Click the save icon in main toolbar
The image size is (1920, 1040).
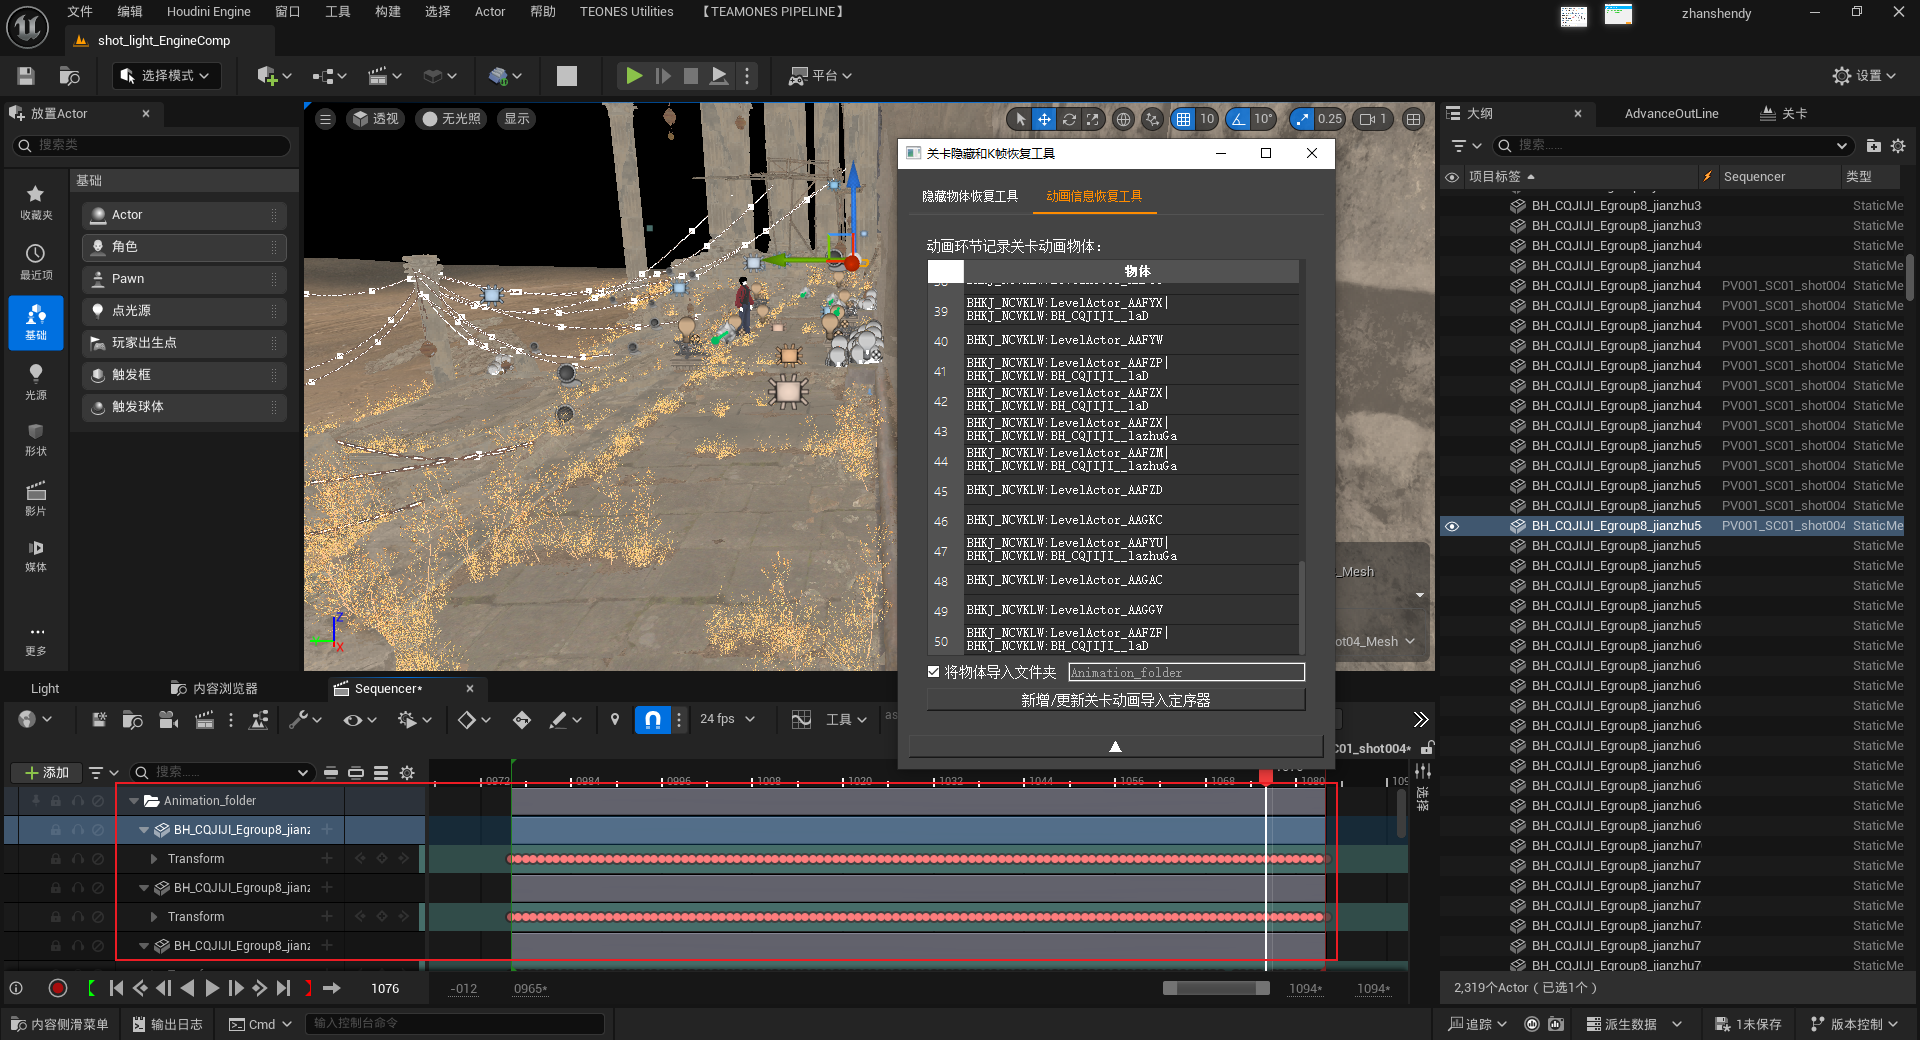[26, 76]
